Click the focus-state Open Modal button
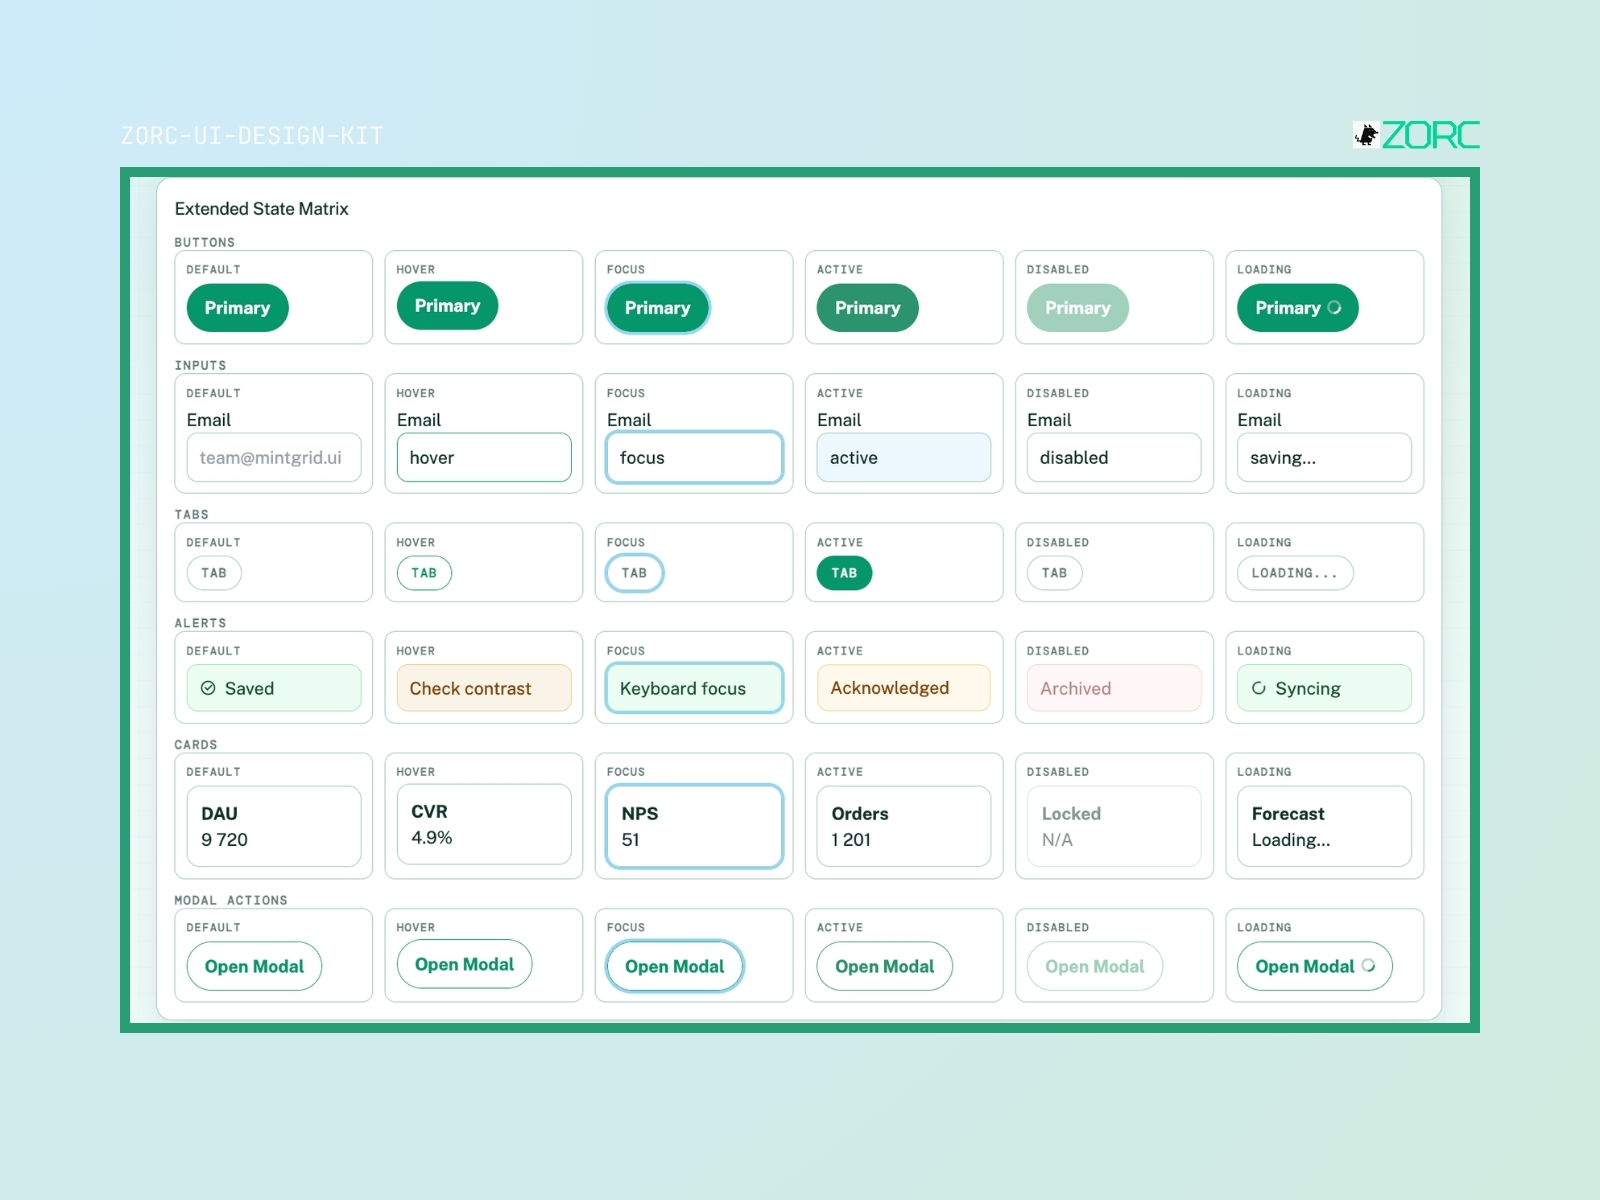Viewport: 1600px width, 1200px height. 674,966
